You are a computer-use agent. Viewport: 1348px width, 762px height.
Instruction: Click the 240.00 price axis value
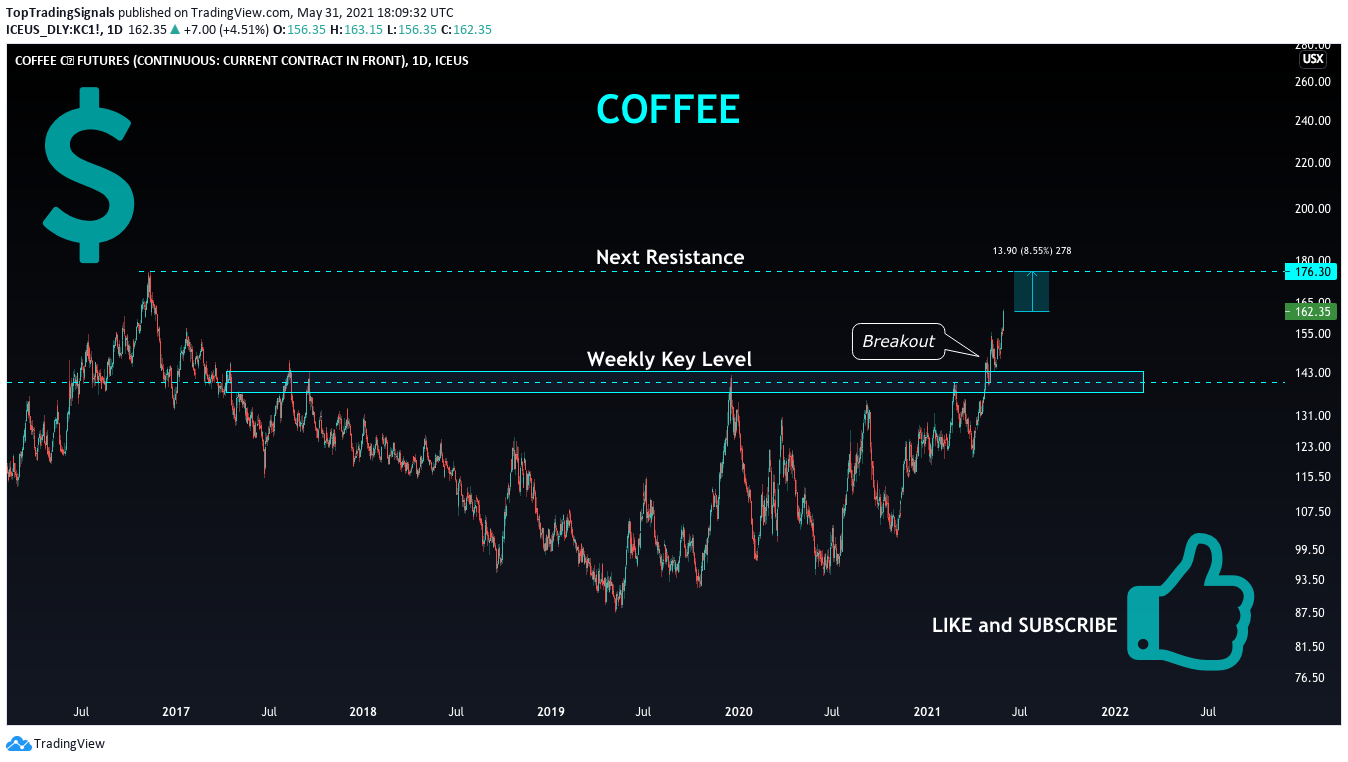pyautogui.click(x=1314, y=120)
